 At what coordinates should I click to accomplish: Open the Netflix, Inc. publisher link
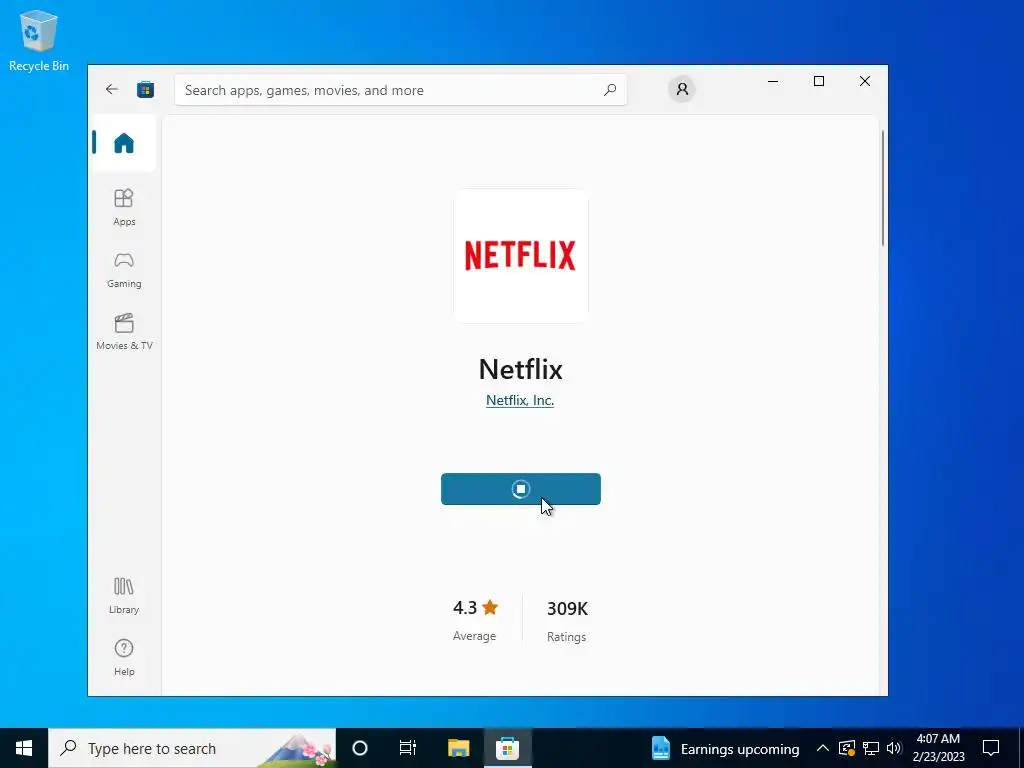tap(520, 400)
